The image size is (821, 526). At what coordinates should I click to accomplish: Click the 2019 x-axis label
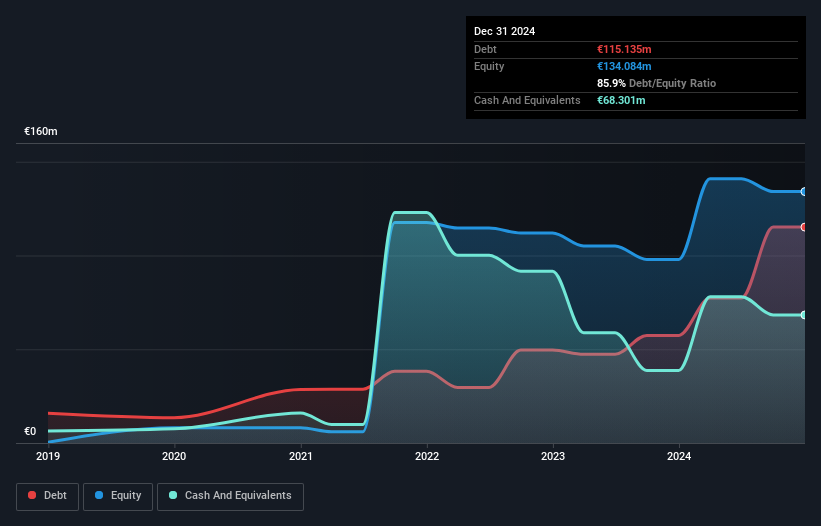click(48, 456)
